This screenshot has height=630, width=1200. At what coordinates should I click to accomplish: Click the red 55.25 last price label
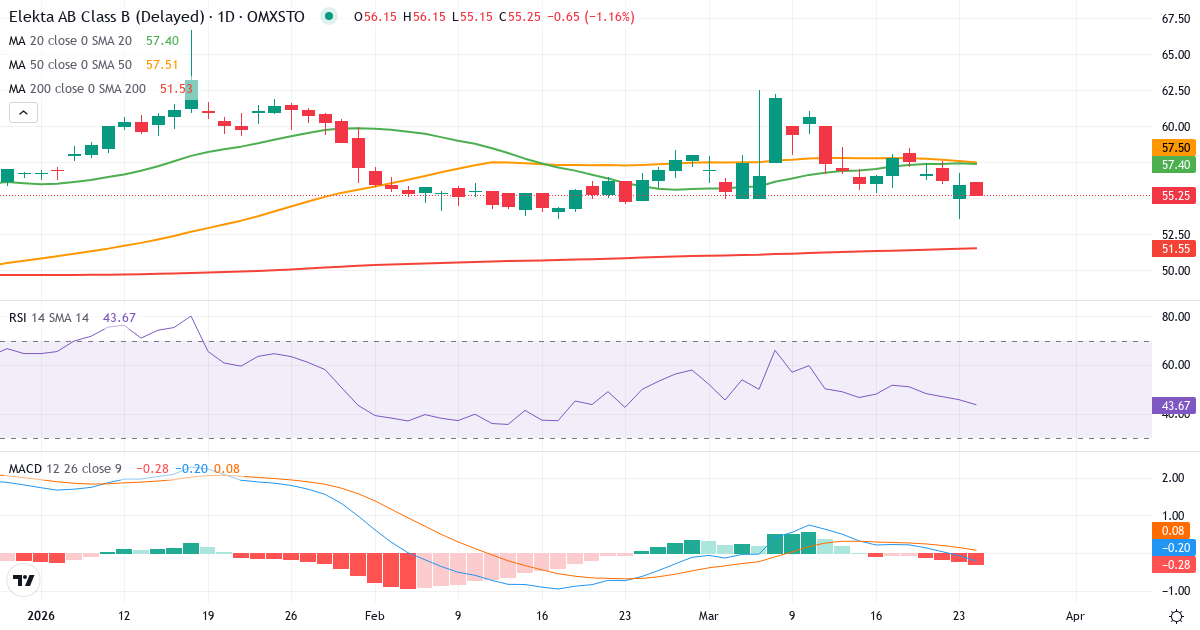(x=1172, y=196)
